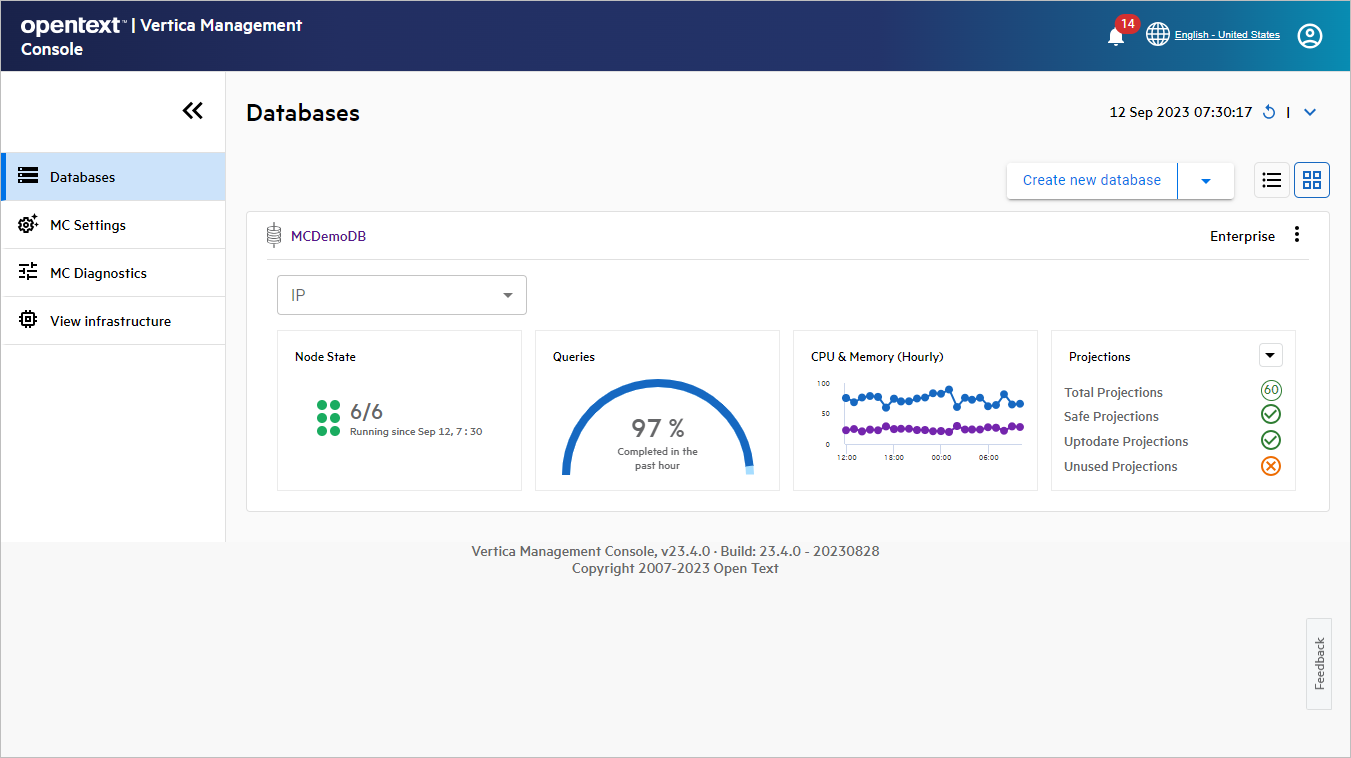1351x758 pixels.
Task: Open the notifications bell showing 14 alerts
Action: coord(1114,36)
